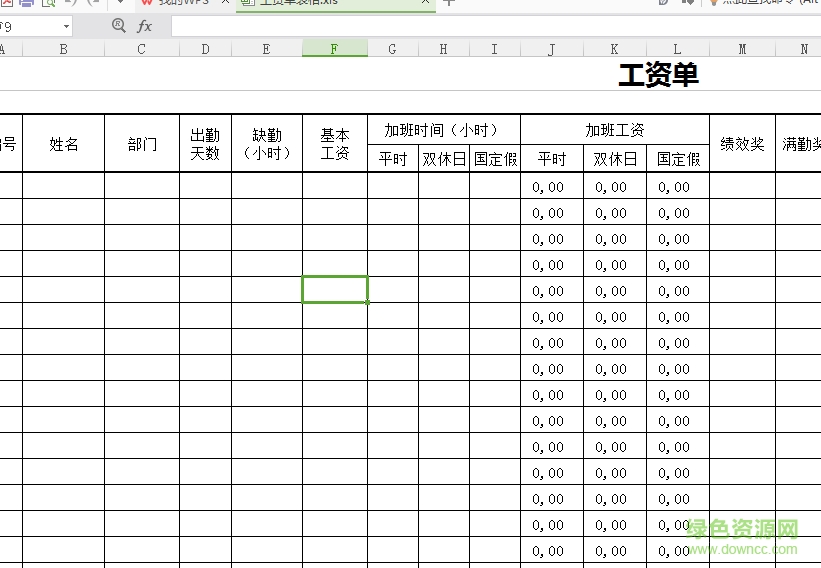
Task: Select column E header
Action: [x=267, y=49]
